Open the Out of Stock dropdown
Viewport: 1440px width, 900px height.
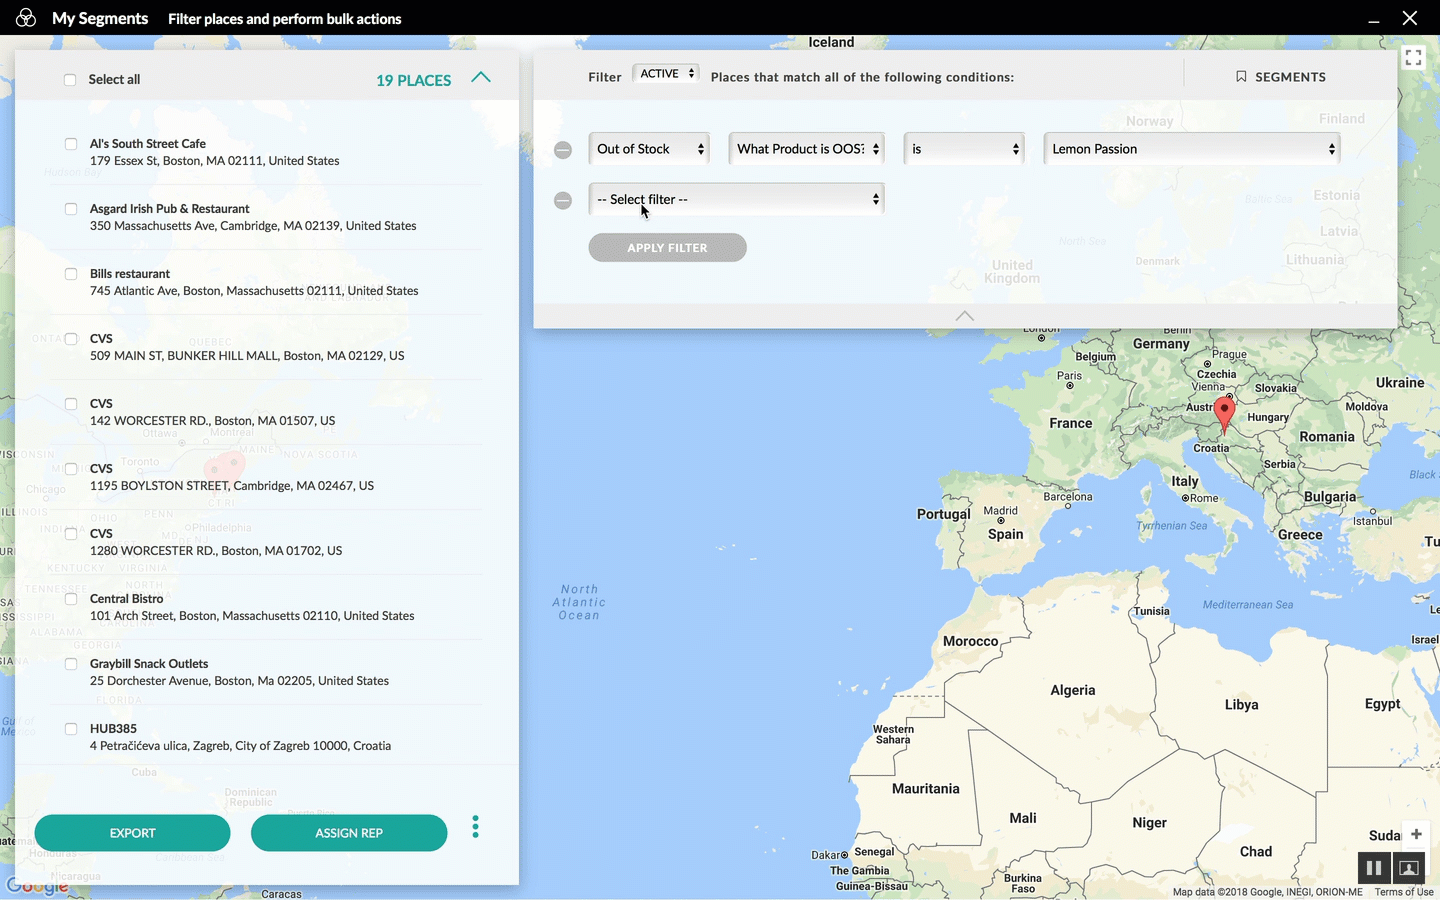pos(649,149)
